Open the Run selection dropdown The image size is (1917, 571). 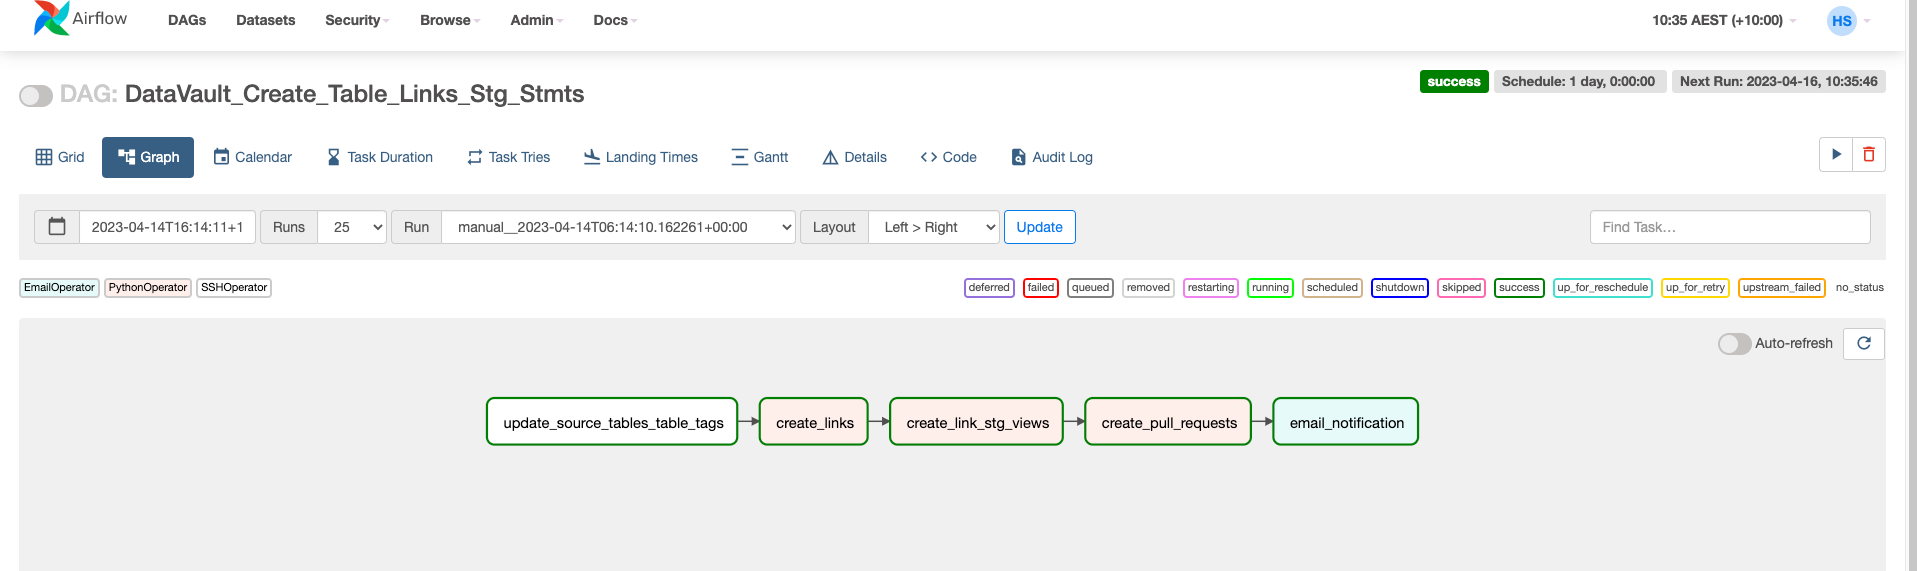618,227
